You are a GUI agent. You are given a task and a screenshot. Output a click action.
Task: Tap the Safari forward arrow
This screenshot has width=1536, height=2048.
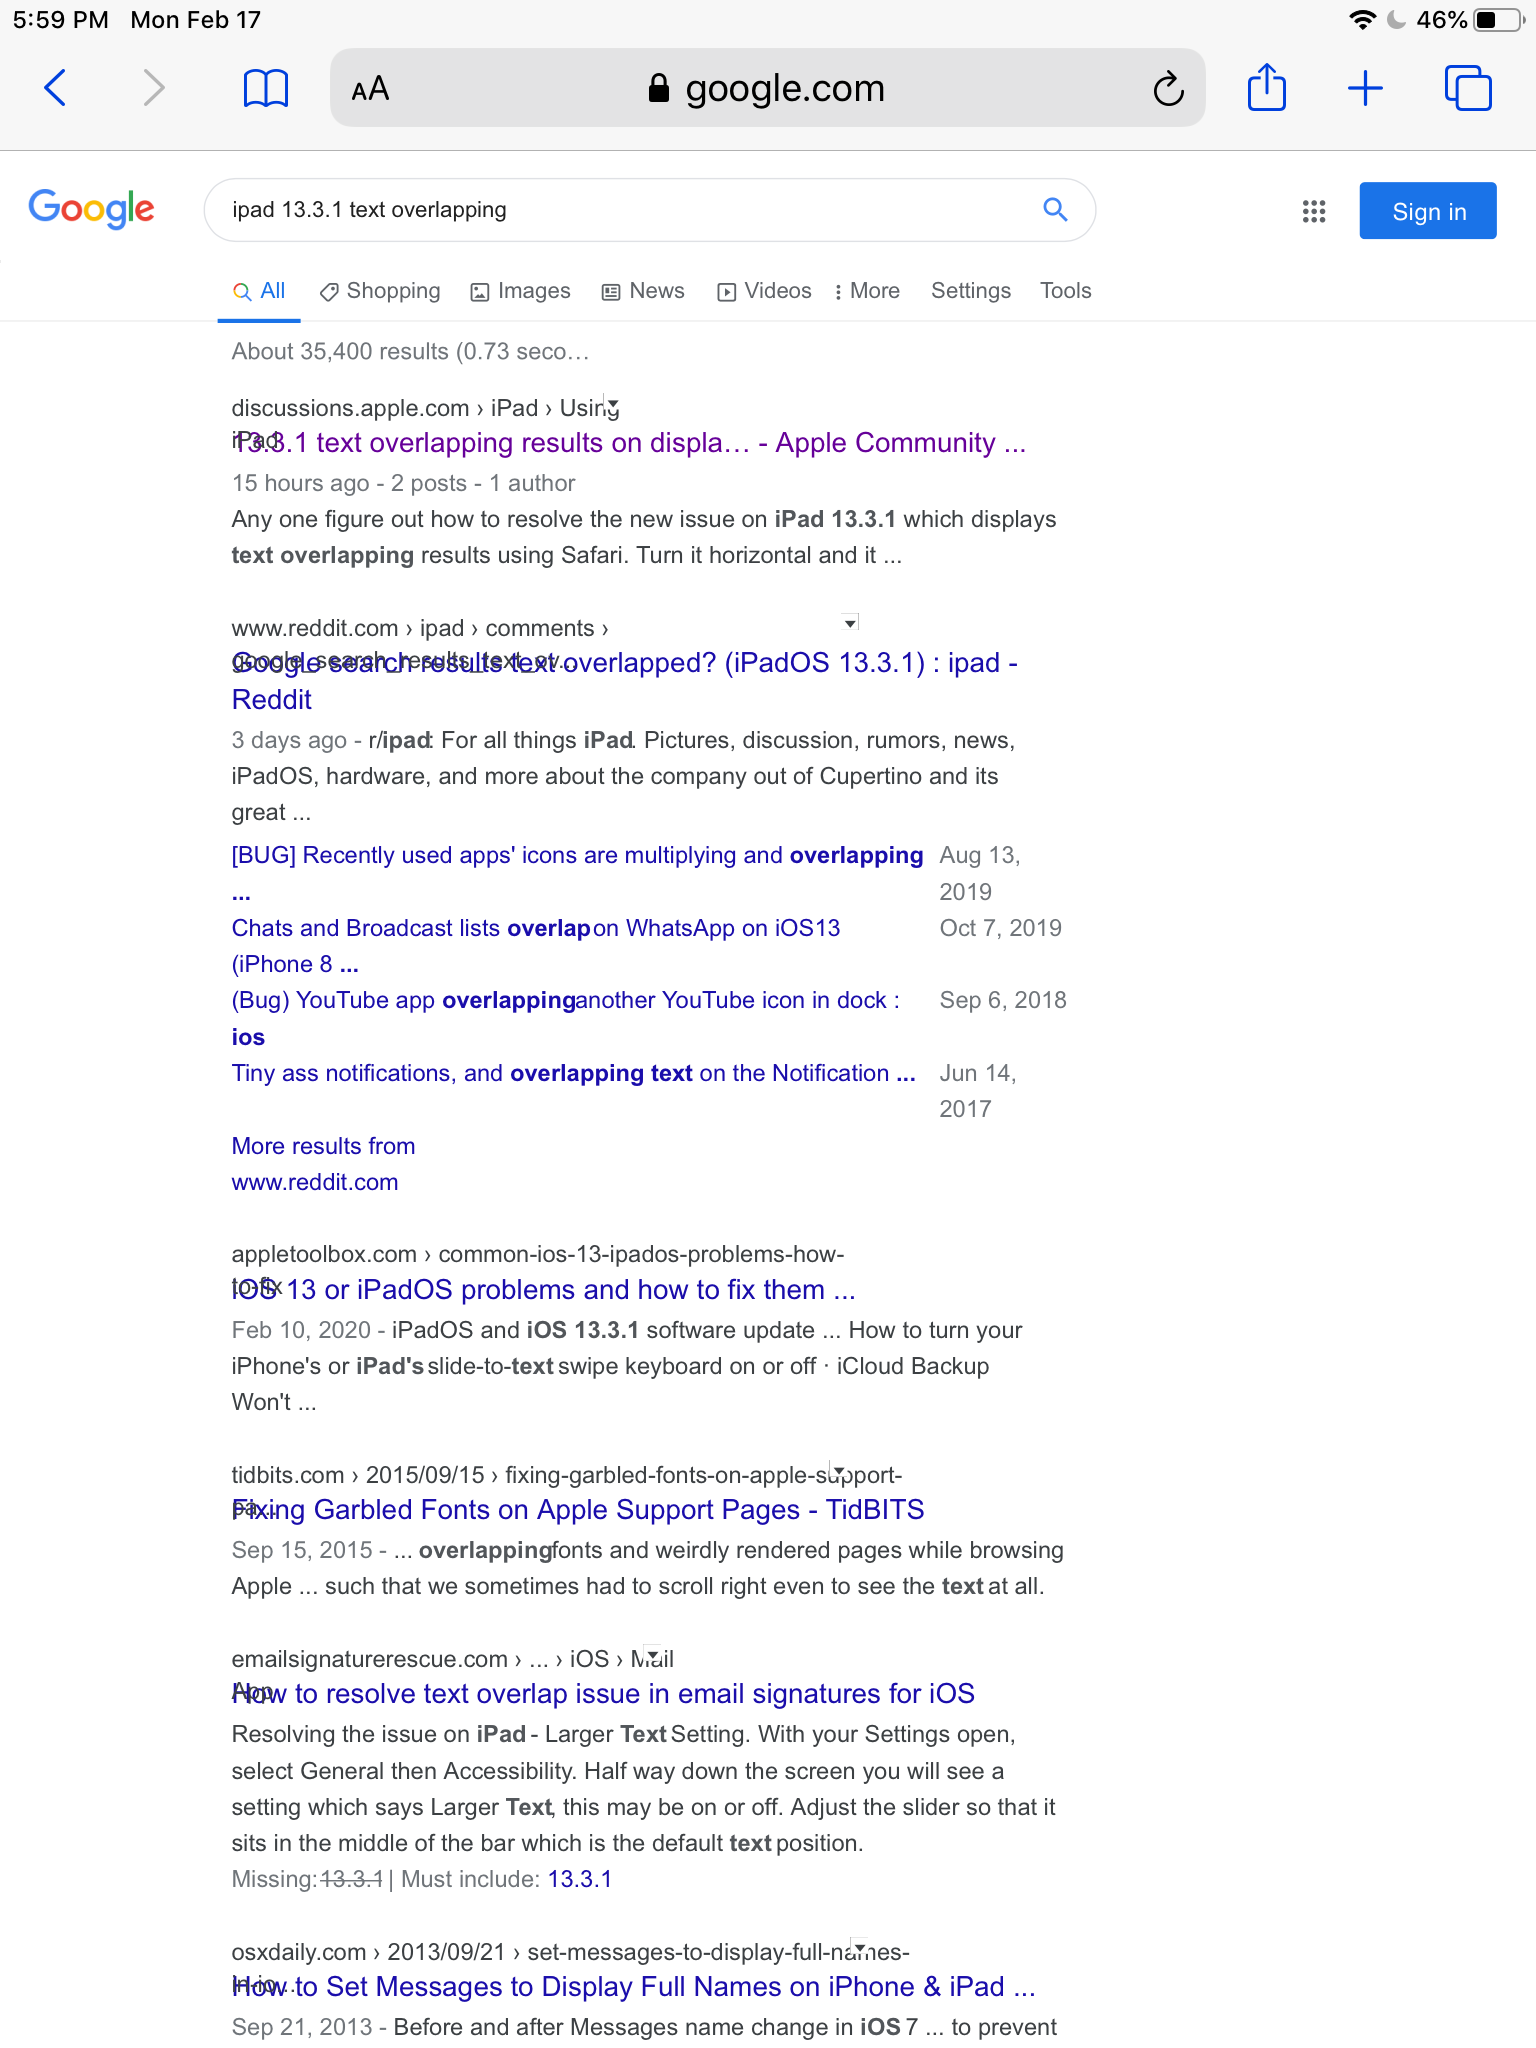(153, 88)
